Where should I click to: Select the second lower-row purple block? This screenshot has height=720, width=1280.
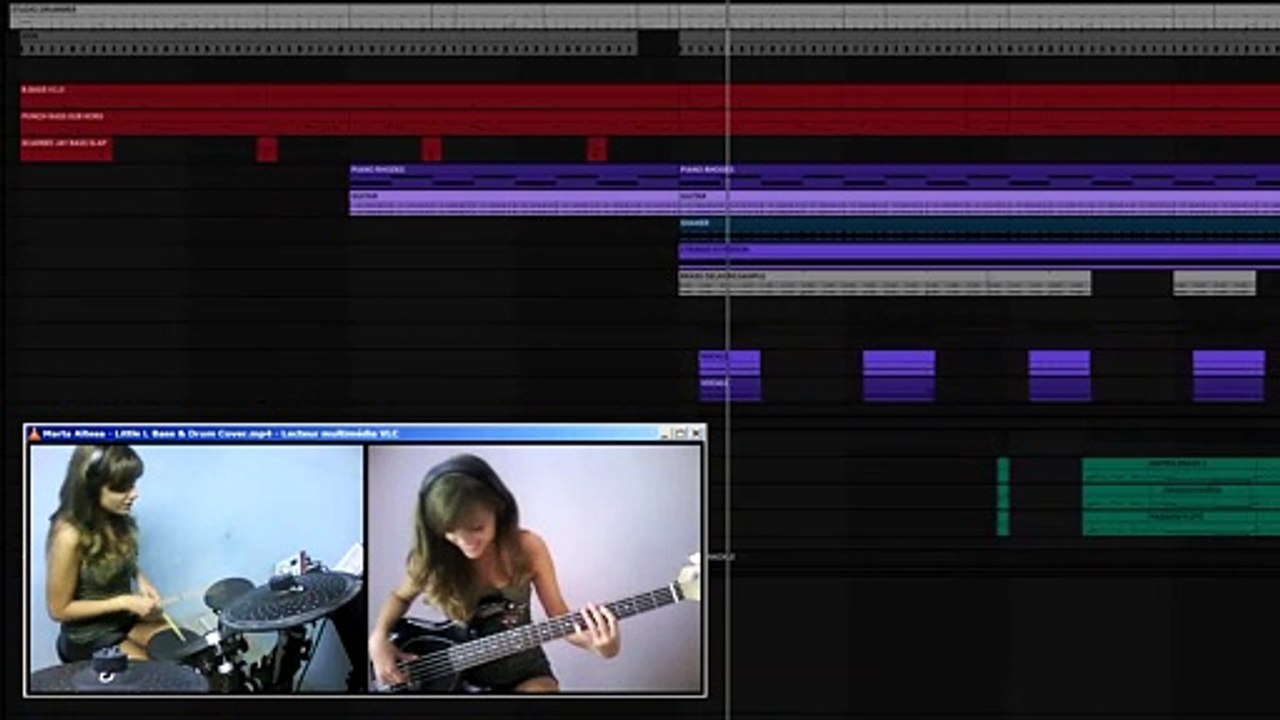pyautogui.click(x=899, y=388)
